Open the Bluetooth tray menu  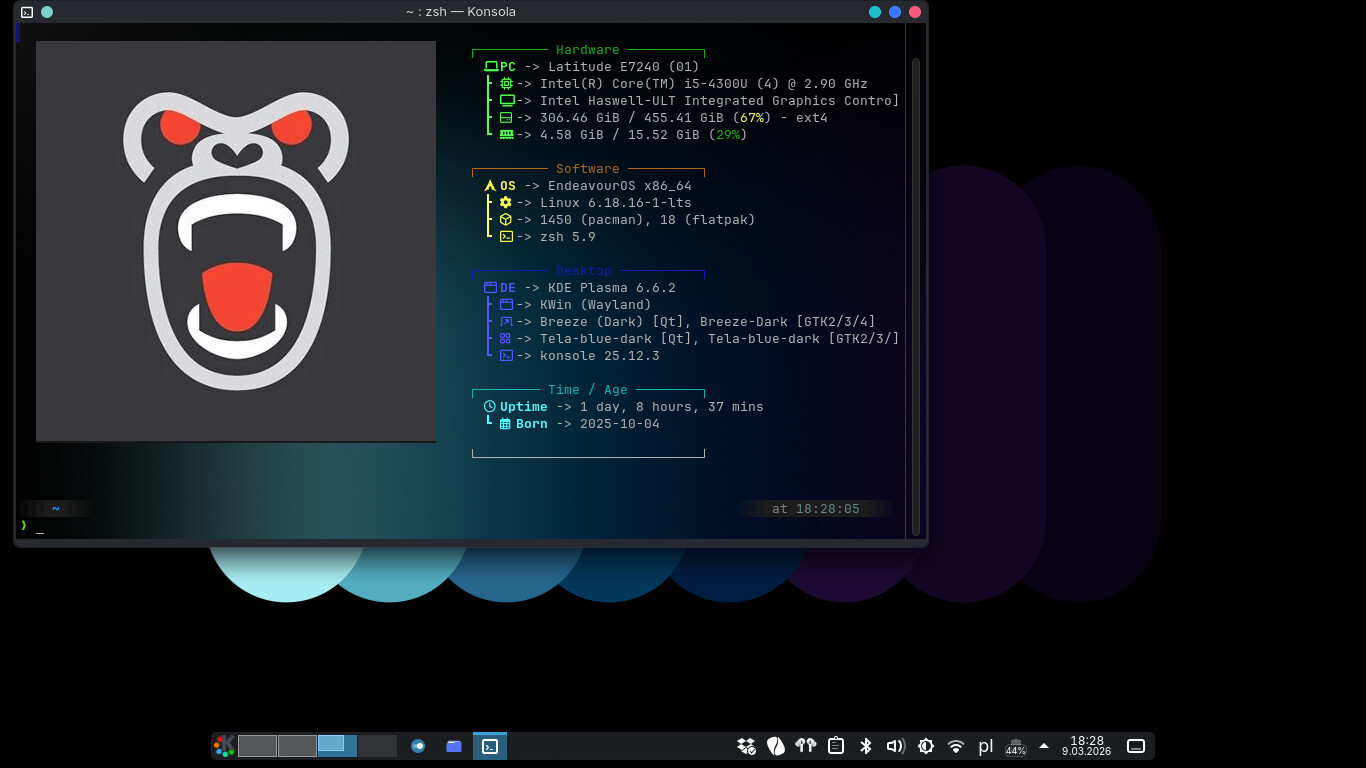pos(866,746)
